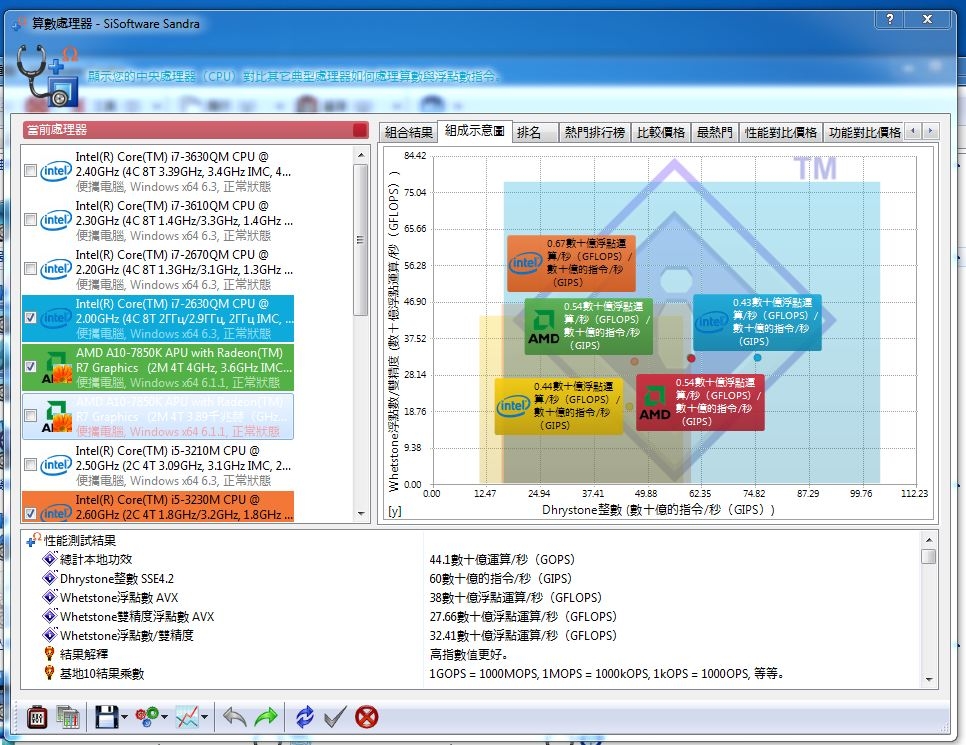
Task: Open the save icon dropdown arrow
Action: (x=124, y=717)
